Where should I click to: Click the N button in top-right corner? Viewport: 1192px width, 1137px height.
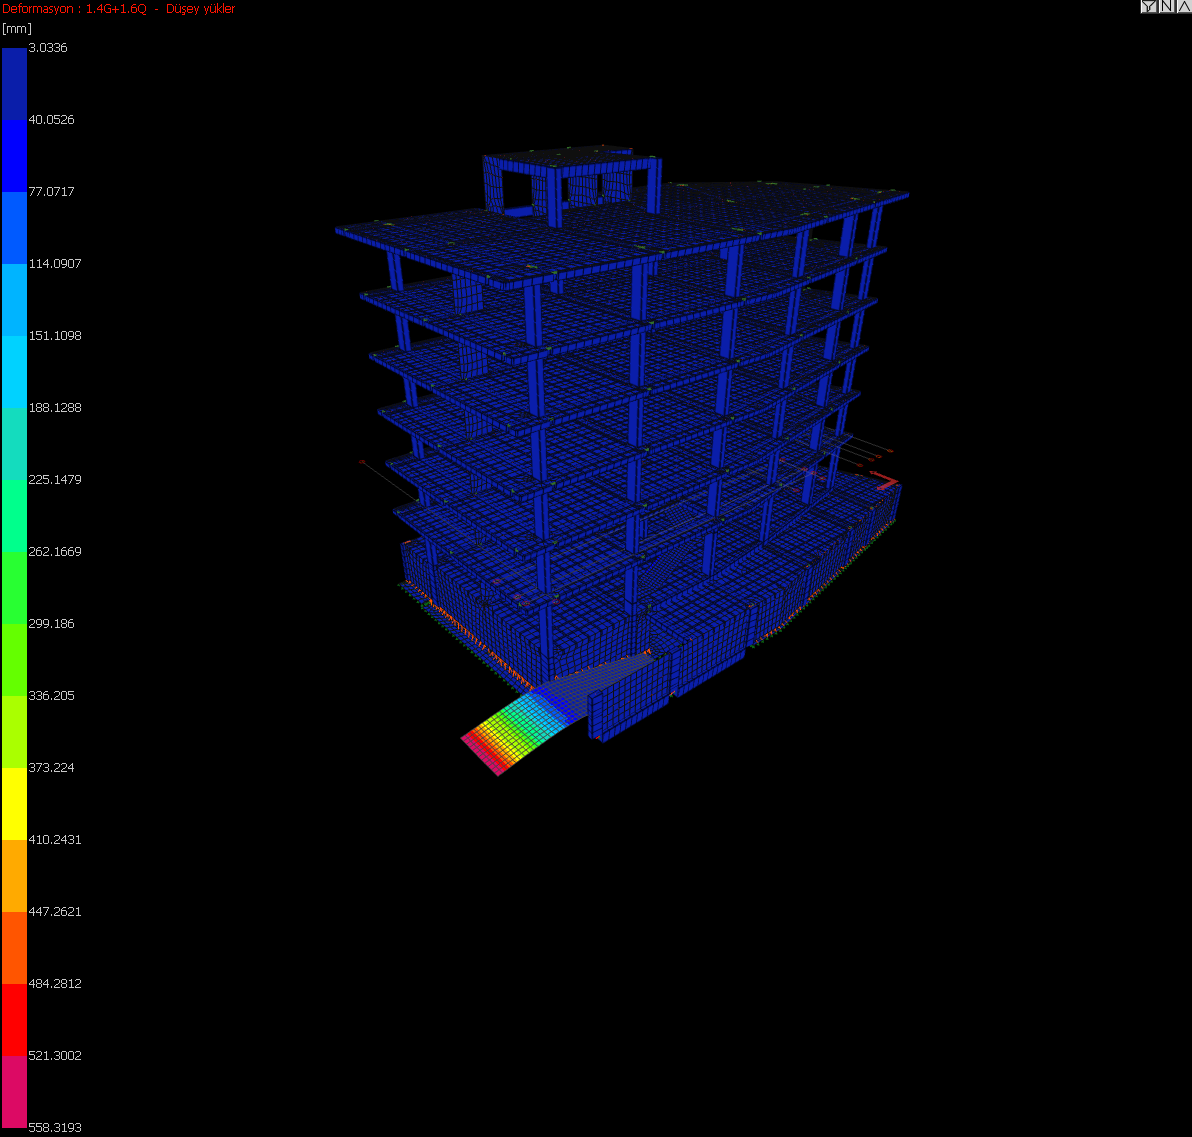pos(1165,7)
